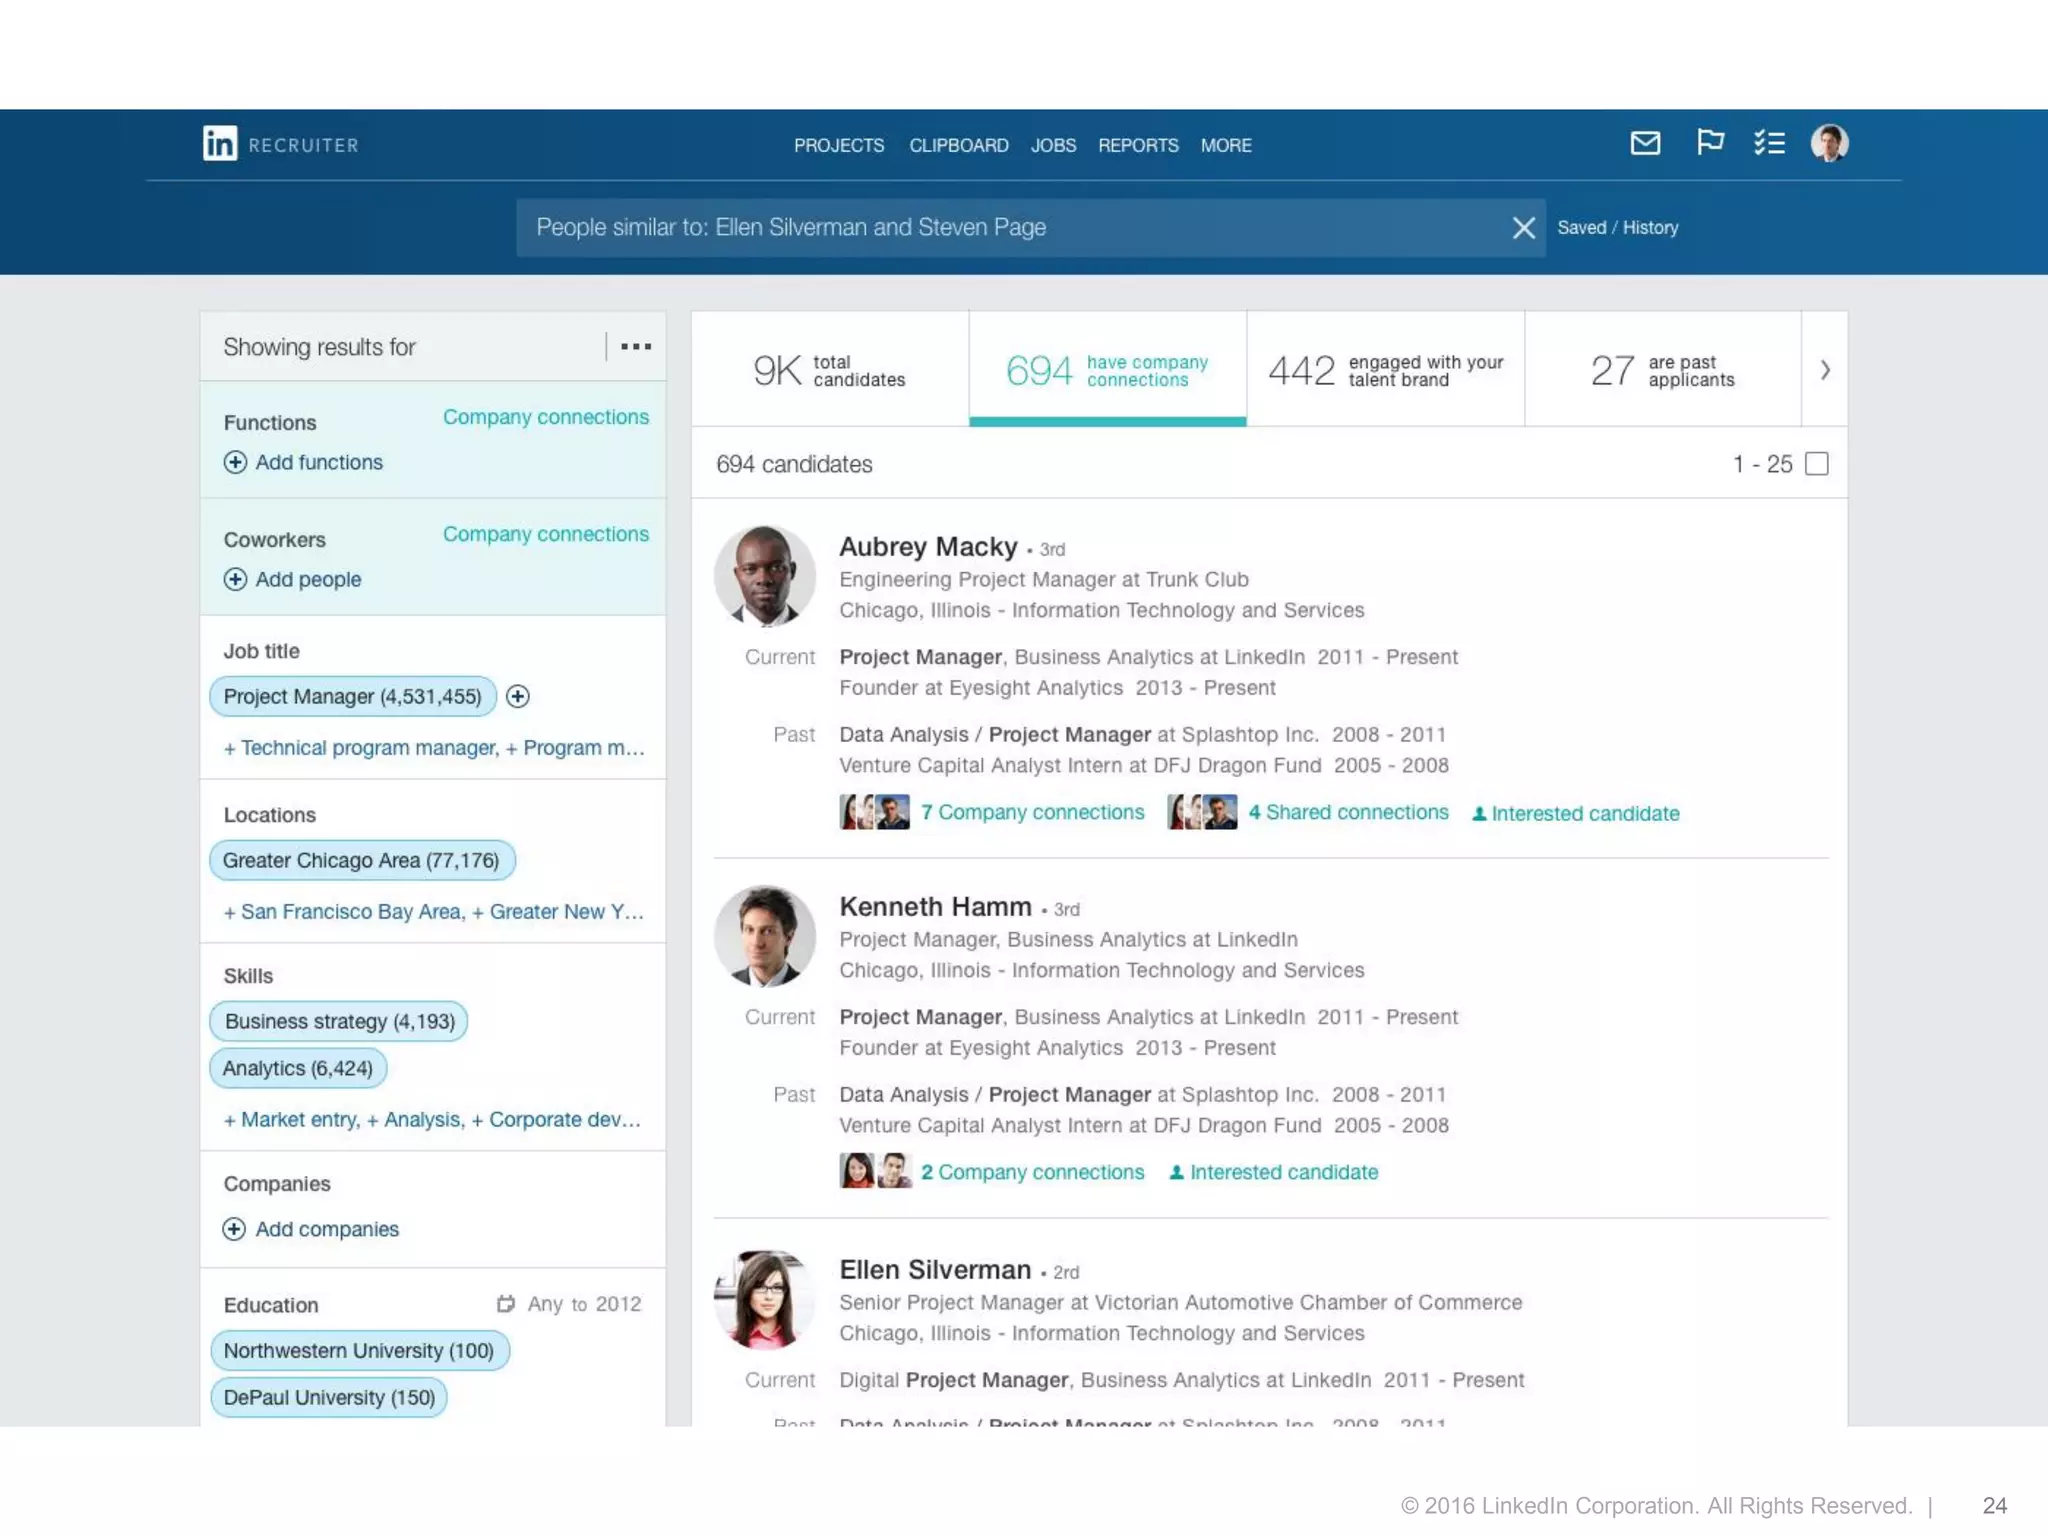The height and width of the screenshot is (1536, 2048).
Task: Click the Add people link
Action: tap(308, 579)
